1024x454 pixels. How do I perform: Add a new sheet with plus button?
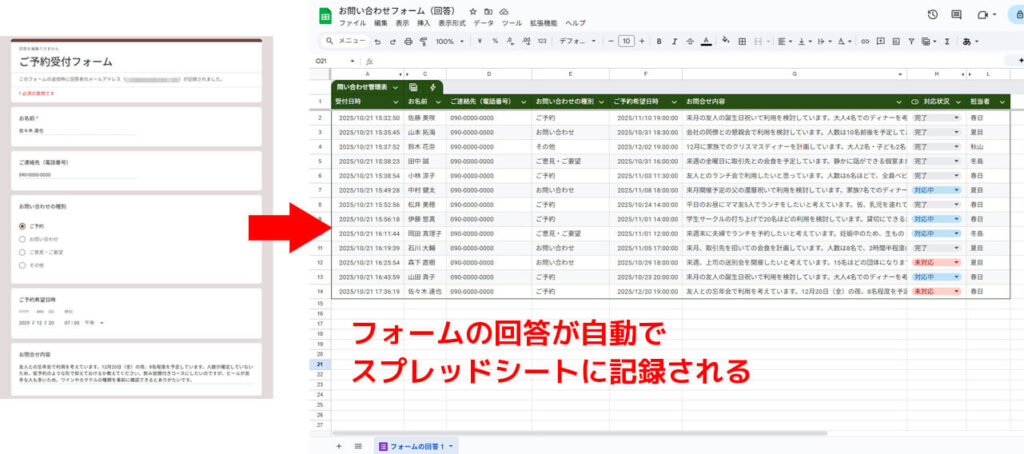point(338,446)
